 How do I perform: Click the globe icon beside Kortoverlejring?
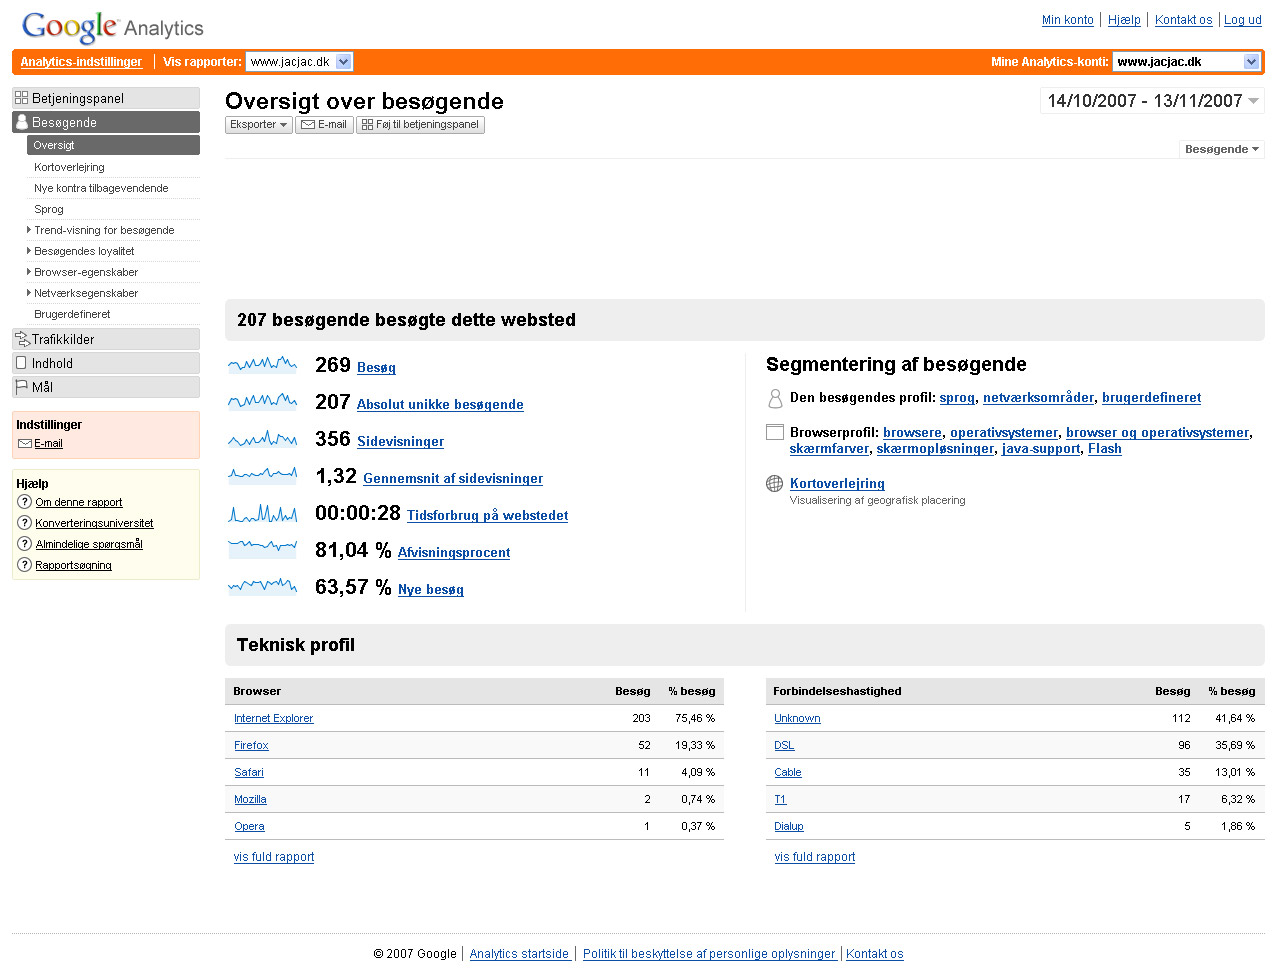[774, 484]
